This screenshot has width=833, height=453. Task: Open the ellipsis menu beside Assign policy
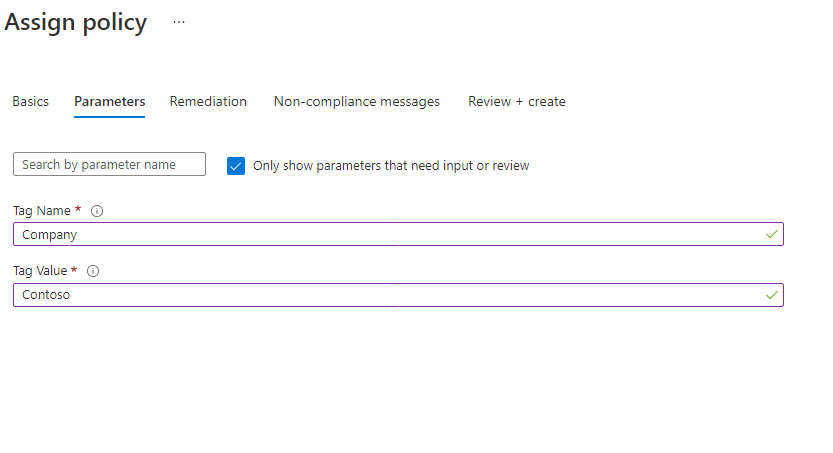(179, 22)
